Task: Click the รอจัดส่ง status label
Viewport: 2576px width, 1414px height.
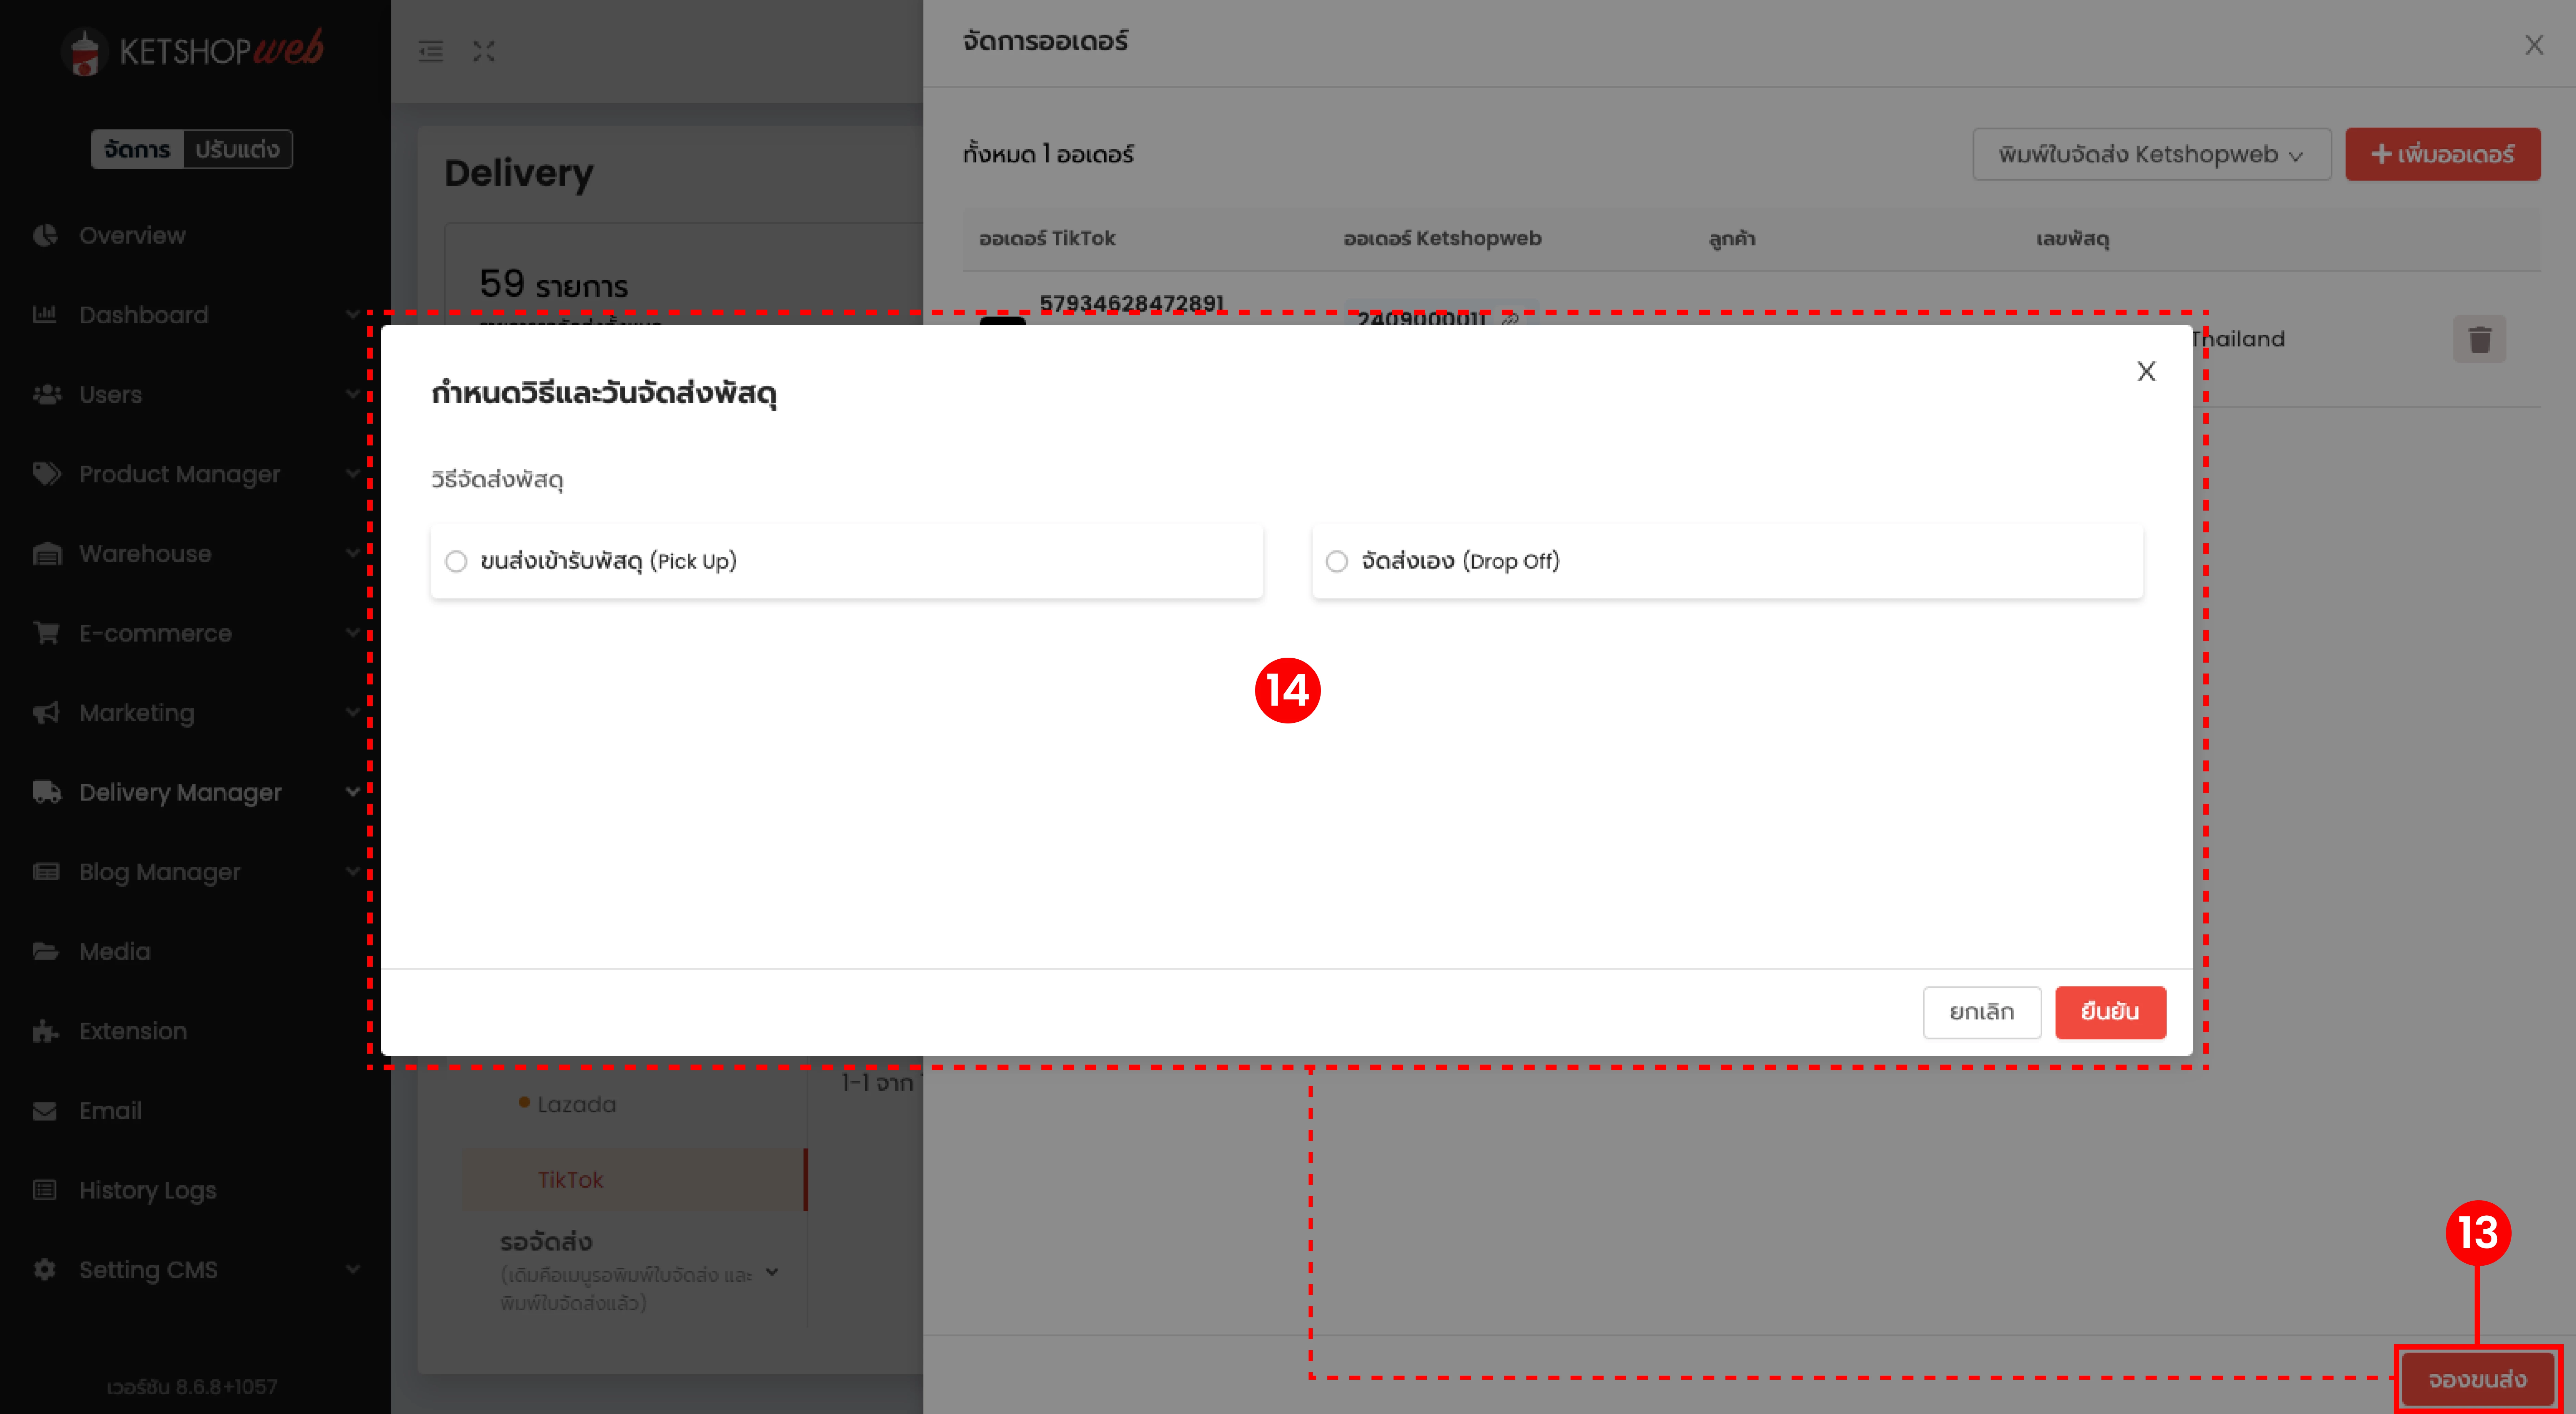Action: pyautogui.click(x=546, y=1242)
